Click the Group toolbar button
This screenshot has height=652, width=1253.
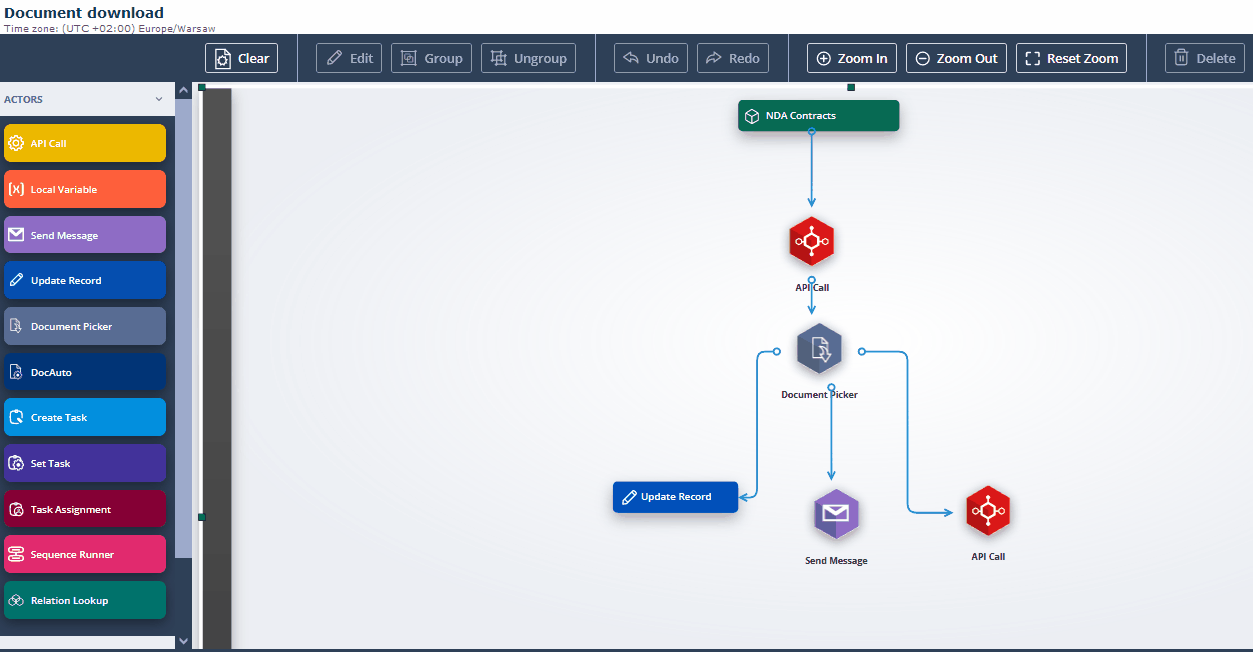(x=431, y=58)
